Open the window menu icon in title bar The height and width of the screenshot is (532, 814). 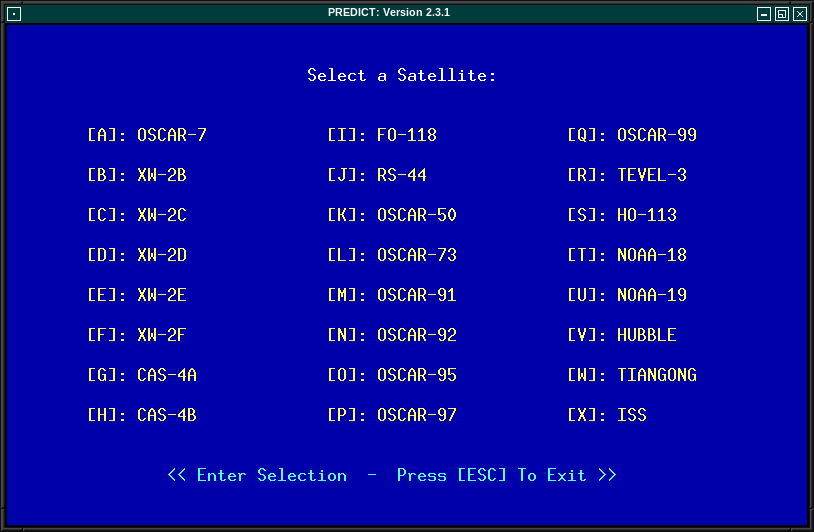pyautogui.click(x=14, y=14)
